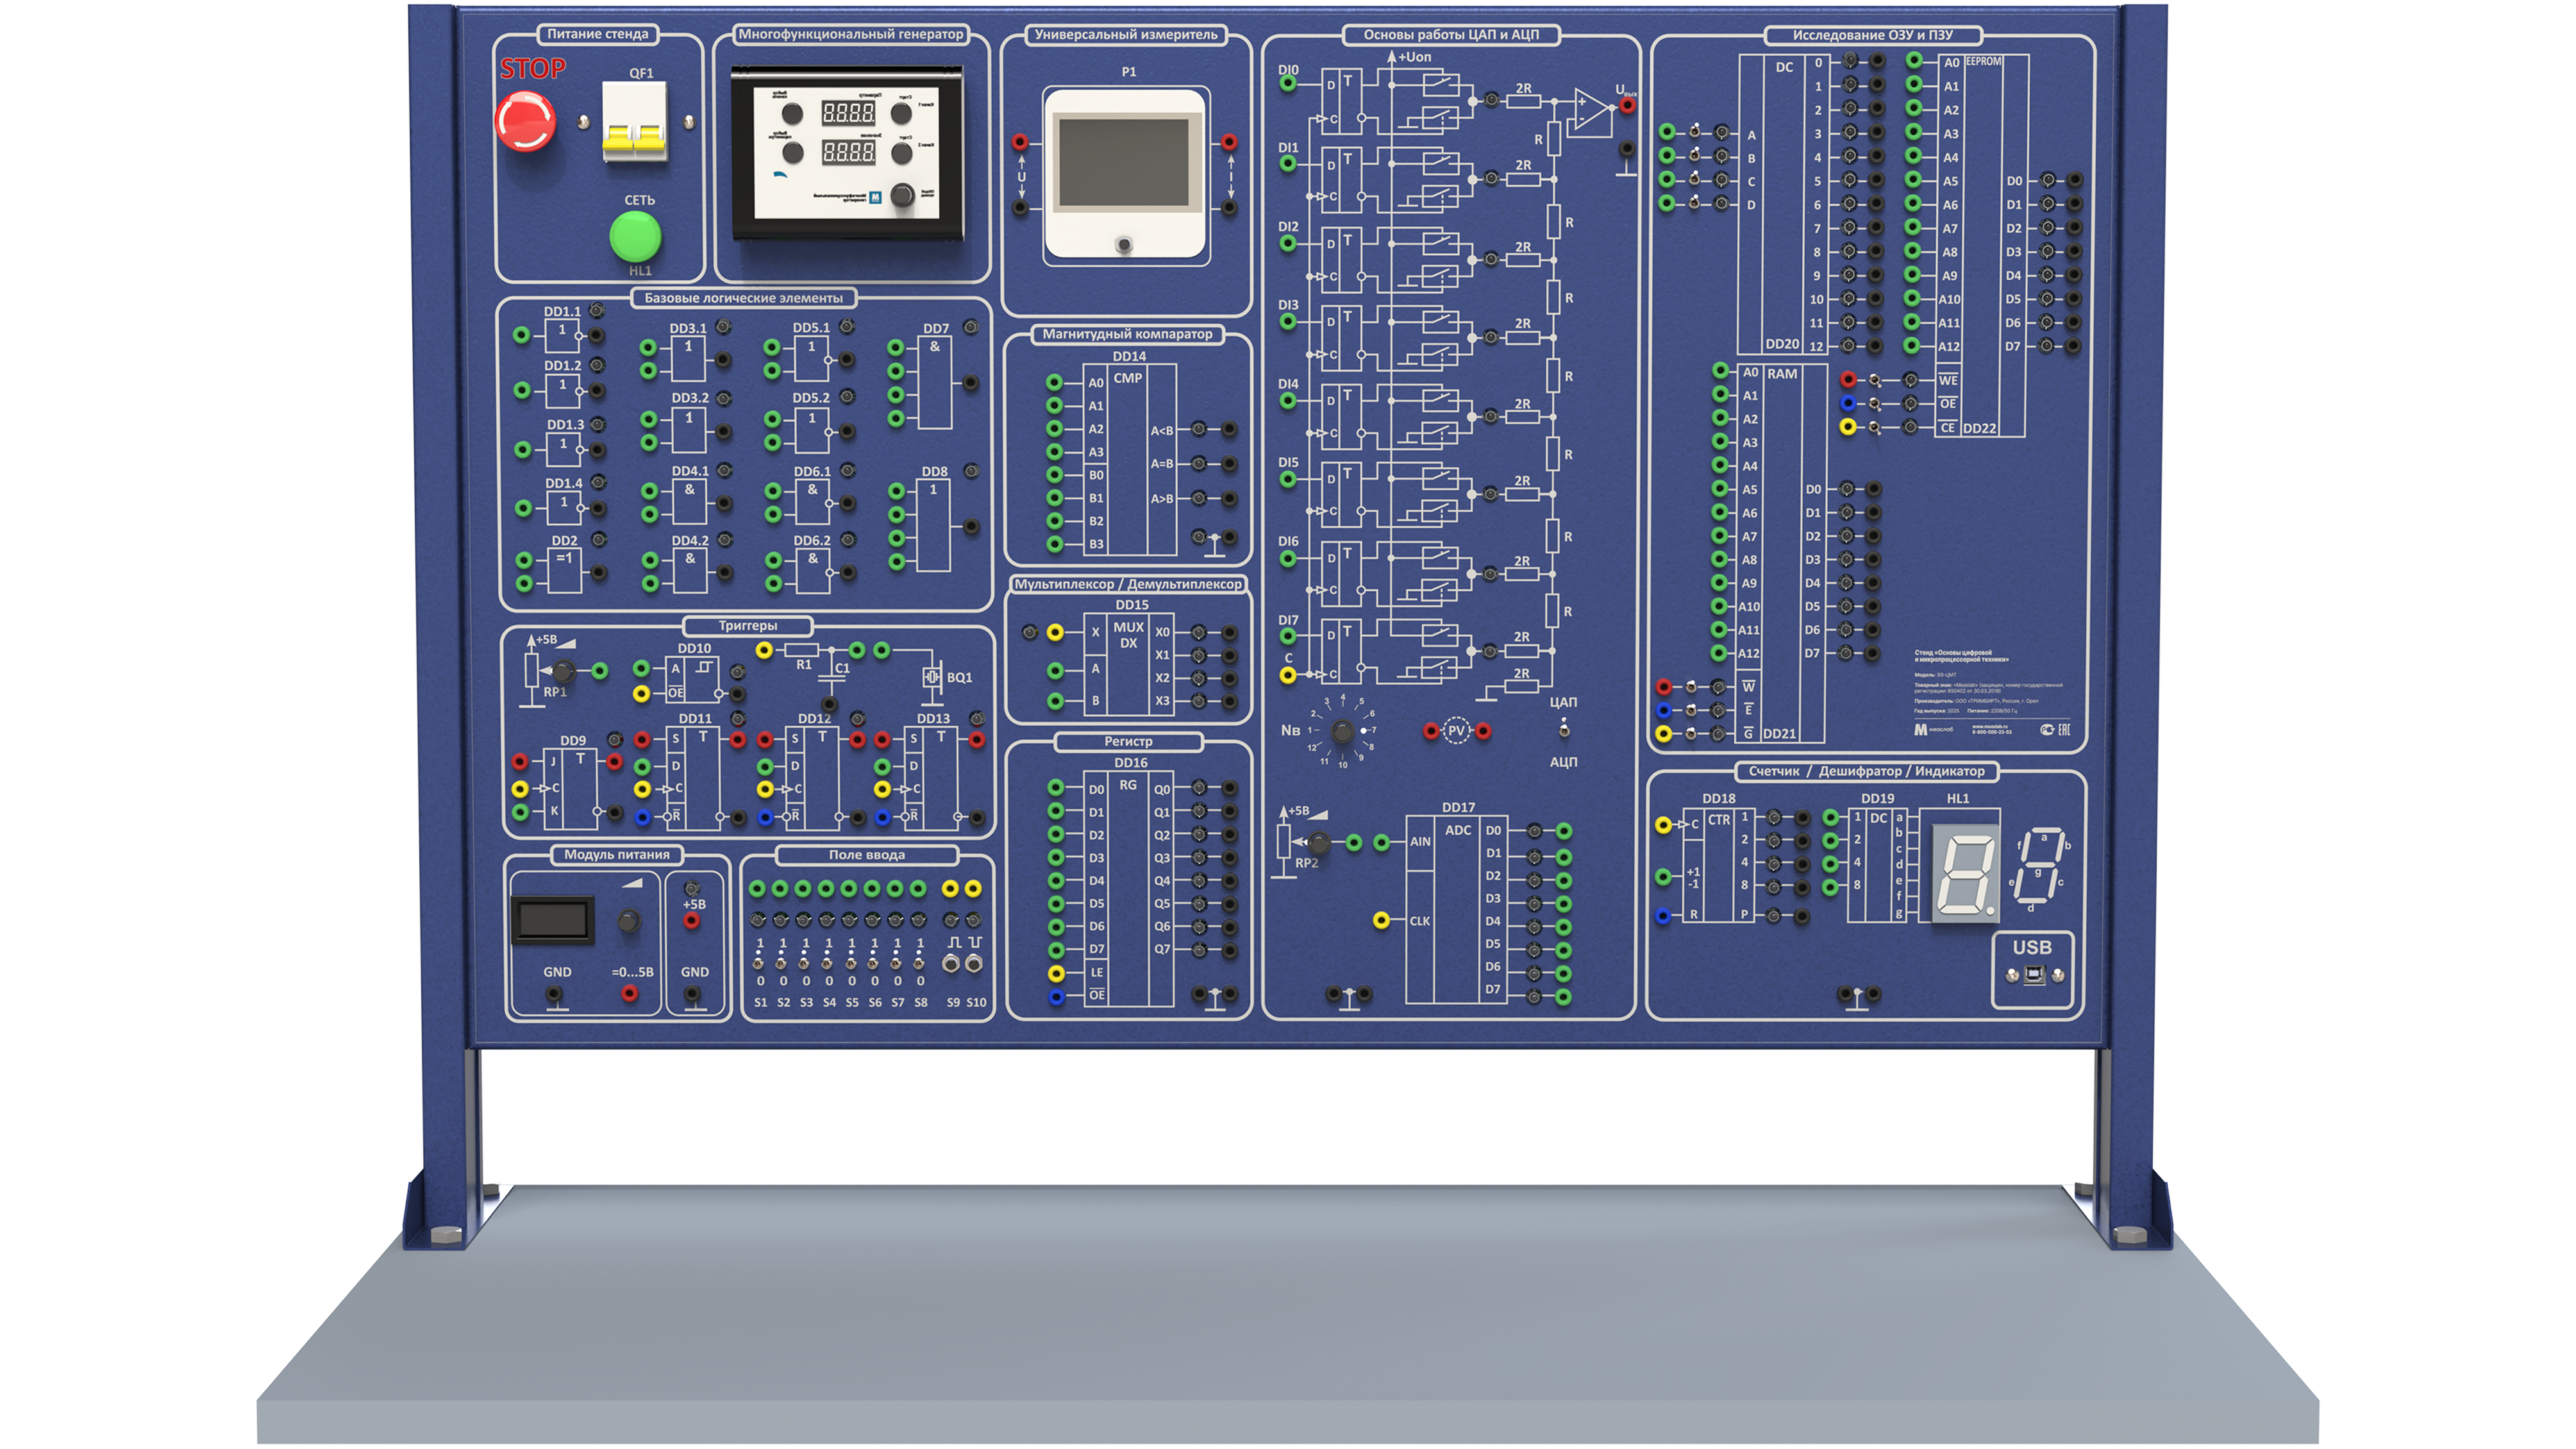2576x1449 pixels.
Task: Click the Measlab logo on the nameplate
Action: tap(1934, 730)
